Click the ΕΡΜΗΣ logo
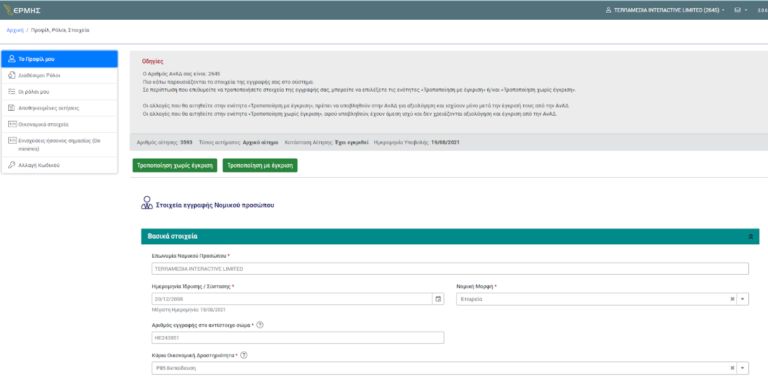768x381 pixels. coord(22,10)
